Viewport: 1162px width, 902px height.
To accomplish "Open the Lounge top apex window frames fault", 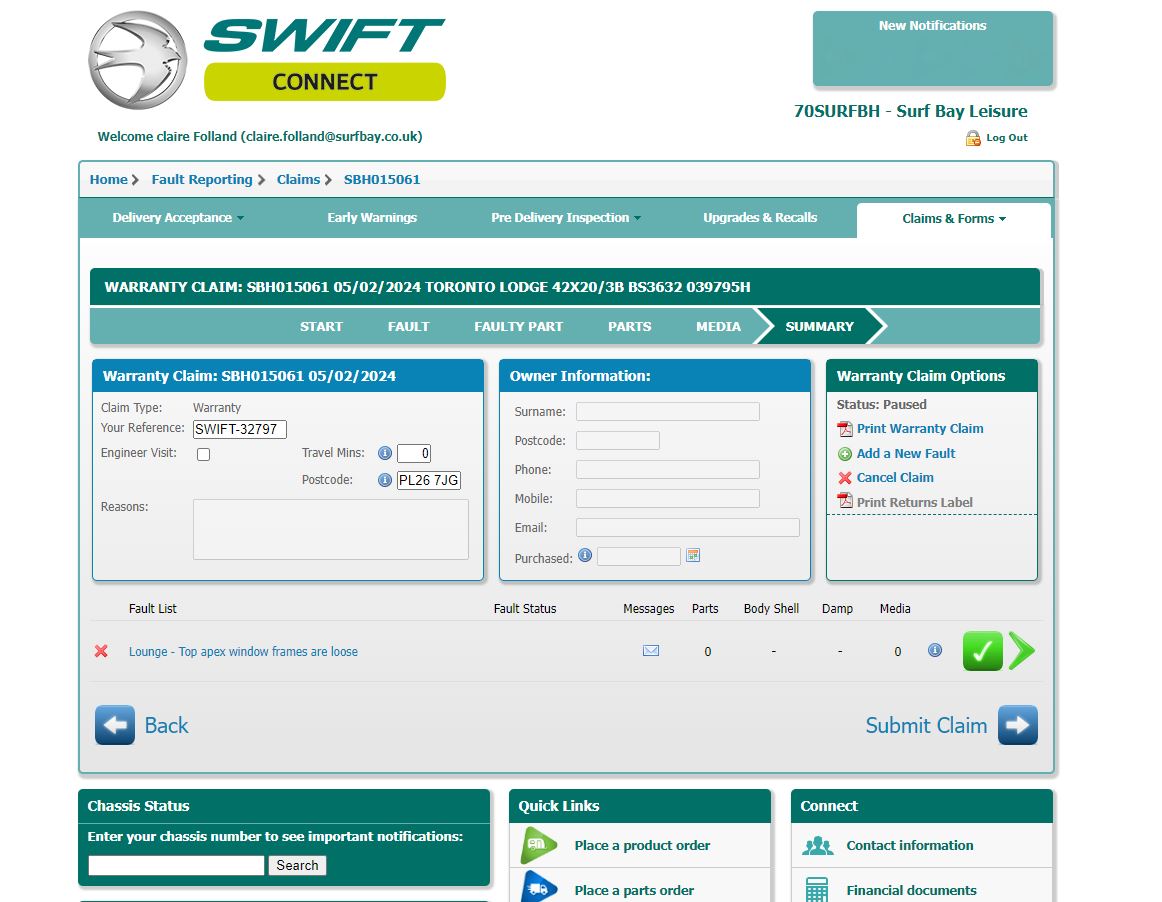I will (x=243, y=651).
